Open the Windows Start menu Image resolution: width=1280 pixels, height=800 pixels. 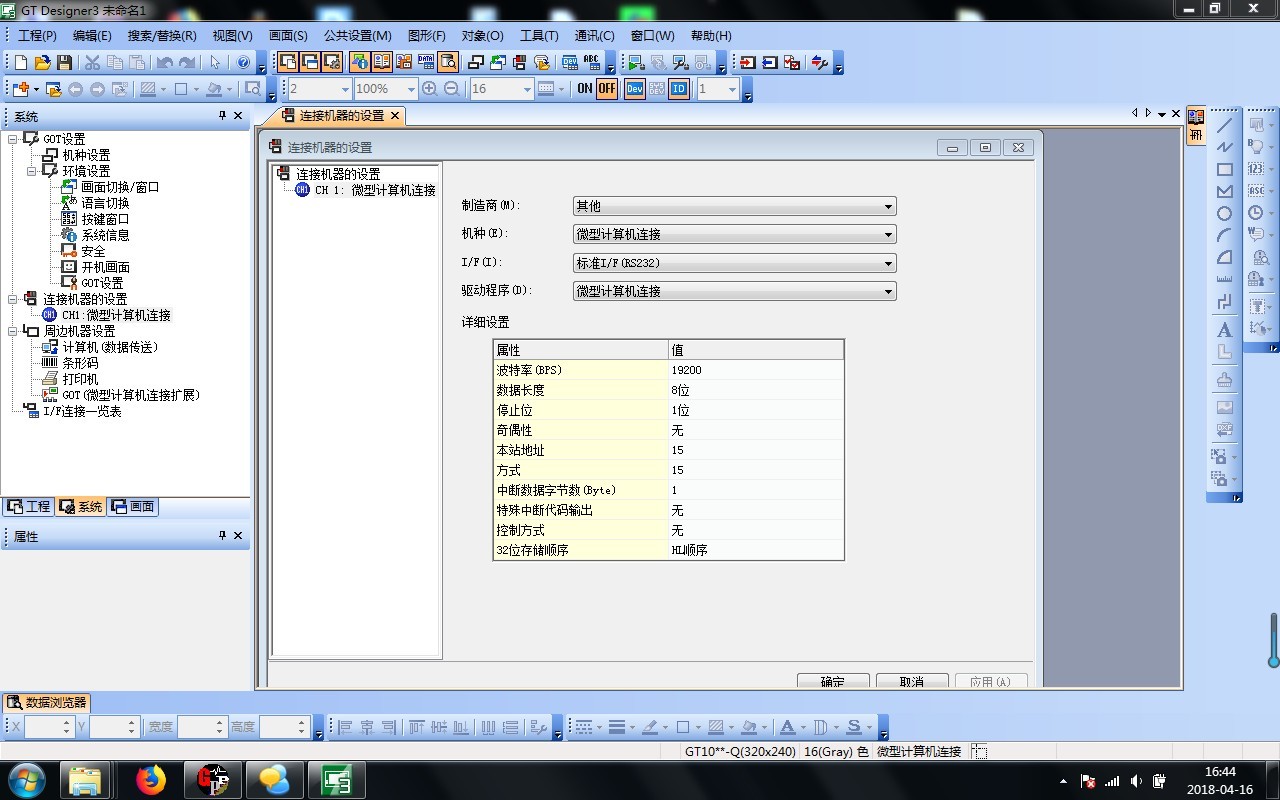click(x=26, y=780)
